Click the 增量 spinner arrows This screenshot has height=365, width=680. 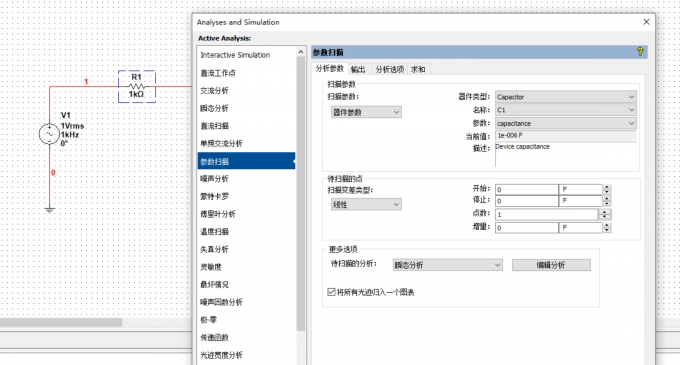coord(607,228)
